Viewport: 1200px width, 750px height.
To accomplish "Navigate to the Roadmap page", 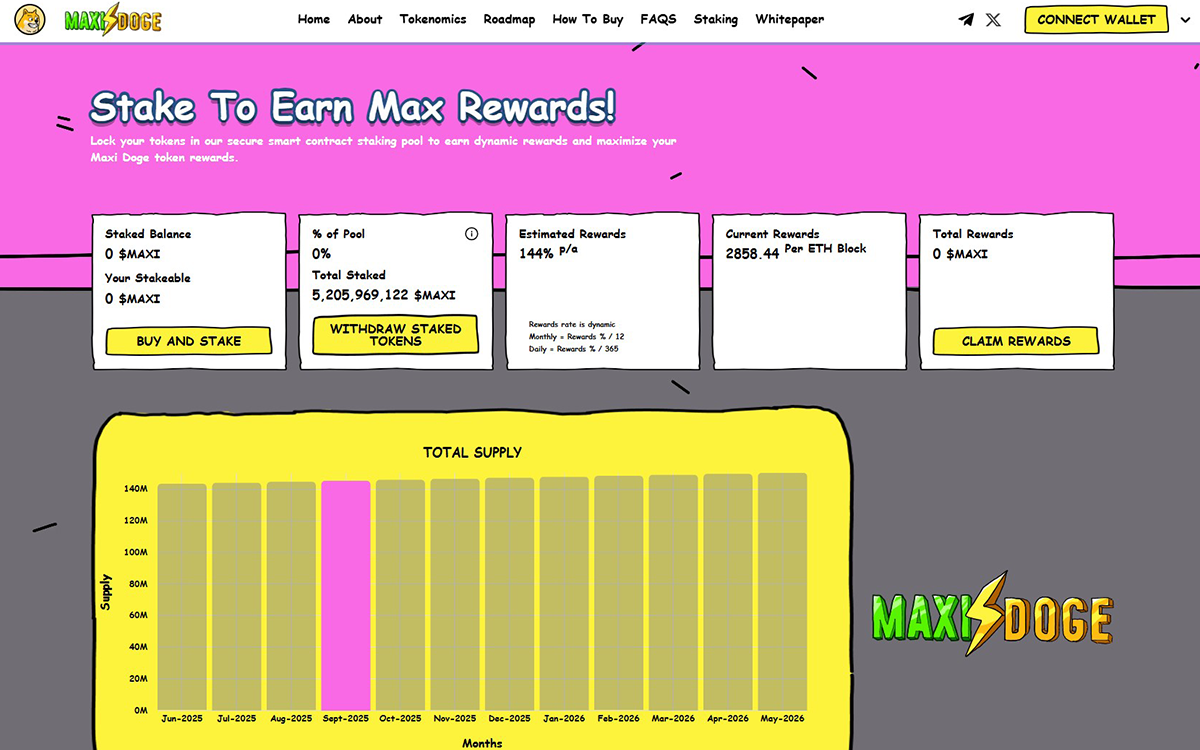I will 509,19.
